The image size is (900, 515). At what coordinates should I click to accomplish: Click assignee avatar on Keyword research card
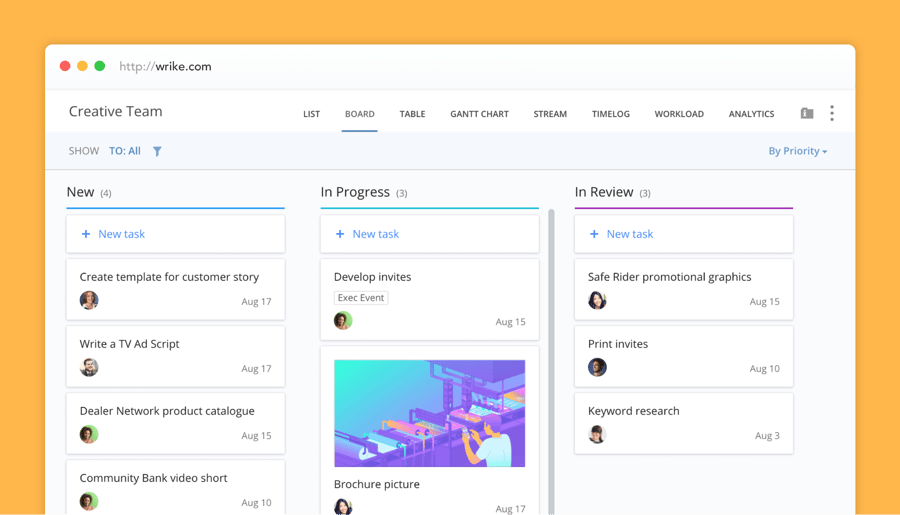point(597,435)
